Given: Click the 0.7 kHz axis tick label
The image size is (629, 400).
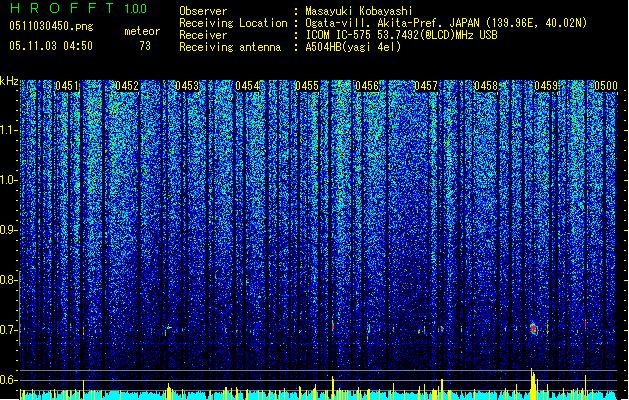Looking at the screenshot, I should point(9,330).
